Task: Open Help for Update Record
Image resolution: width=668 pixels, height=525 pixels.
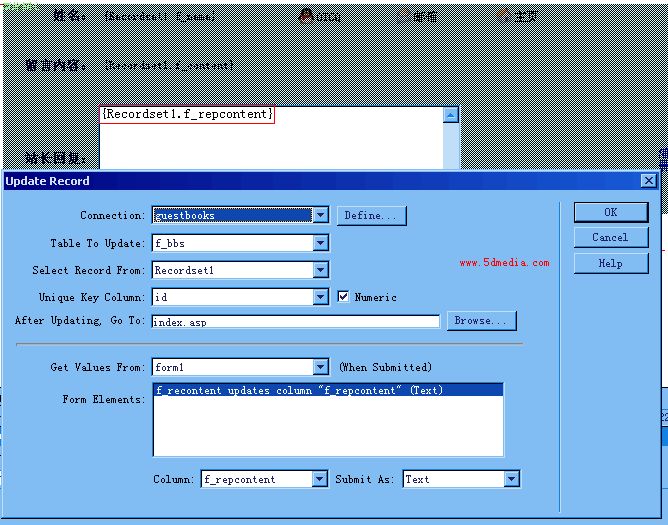Action: 610,264
